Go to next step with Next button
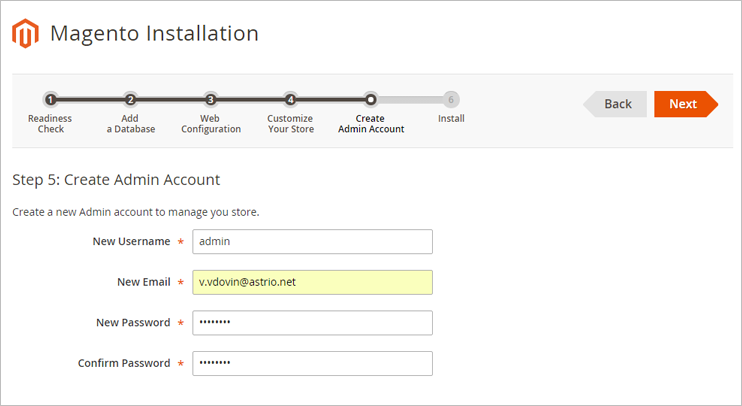Viewport: 742px width, 406px height. (x=686, y=104)
